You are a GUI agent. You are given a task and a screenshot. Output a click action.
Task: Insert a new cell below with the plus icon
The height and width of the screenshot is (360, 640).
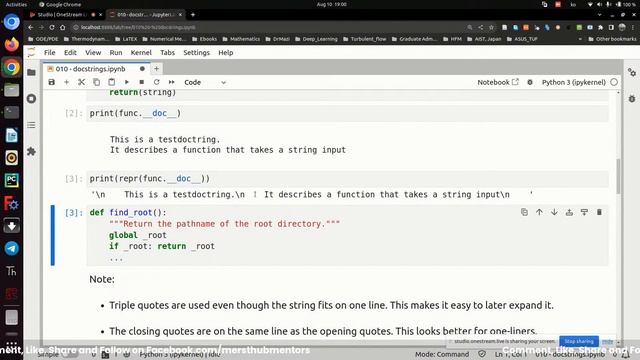click(67, 82)
